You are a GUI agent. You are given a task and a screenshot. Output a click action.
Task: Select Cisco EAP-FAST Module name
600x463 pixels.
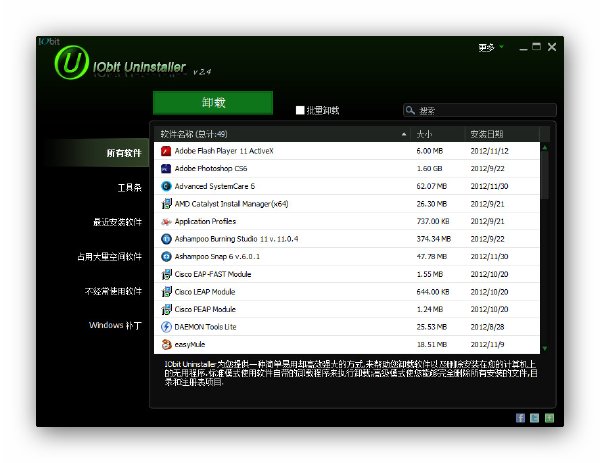tap(213, 274)
